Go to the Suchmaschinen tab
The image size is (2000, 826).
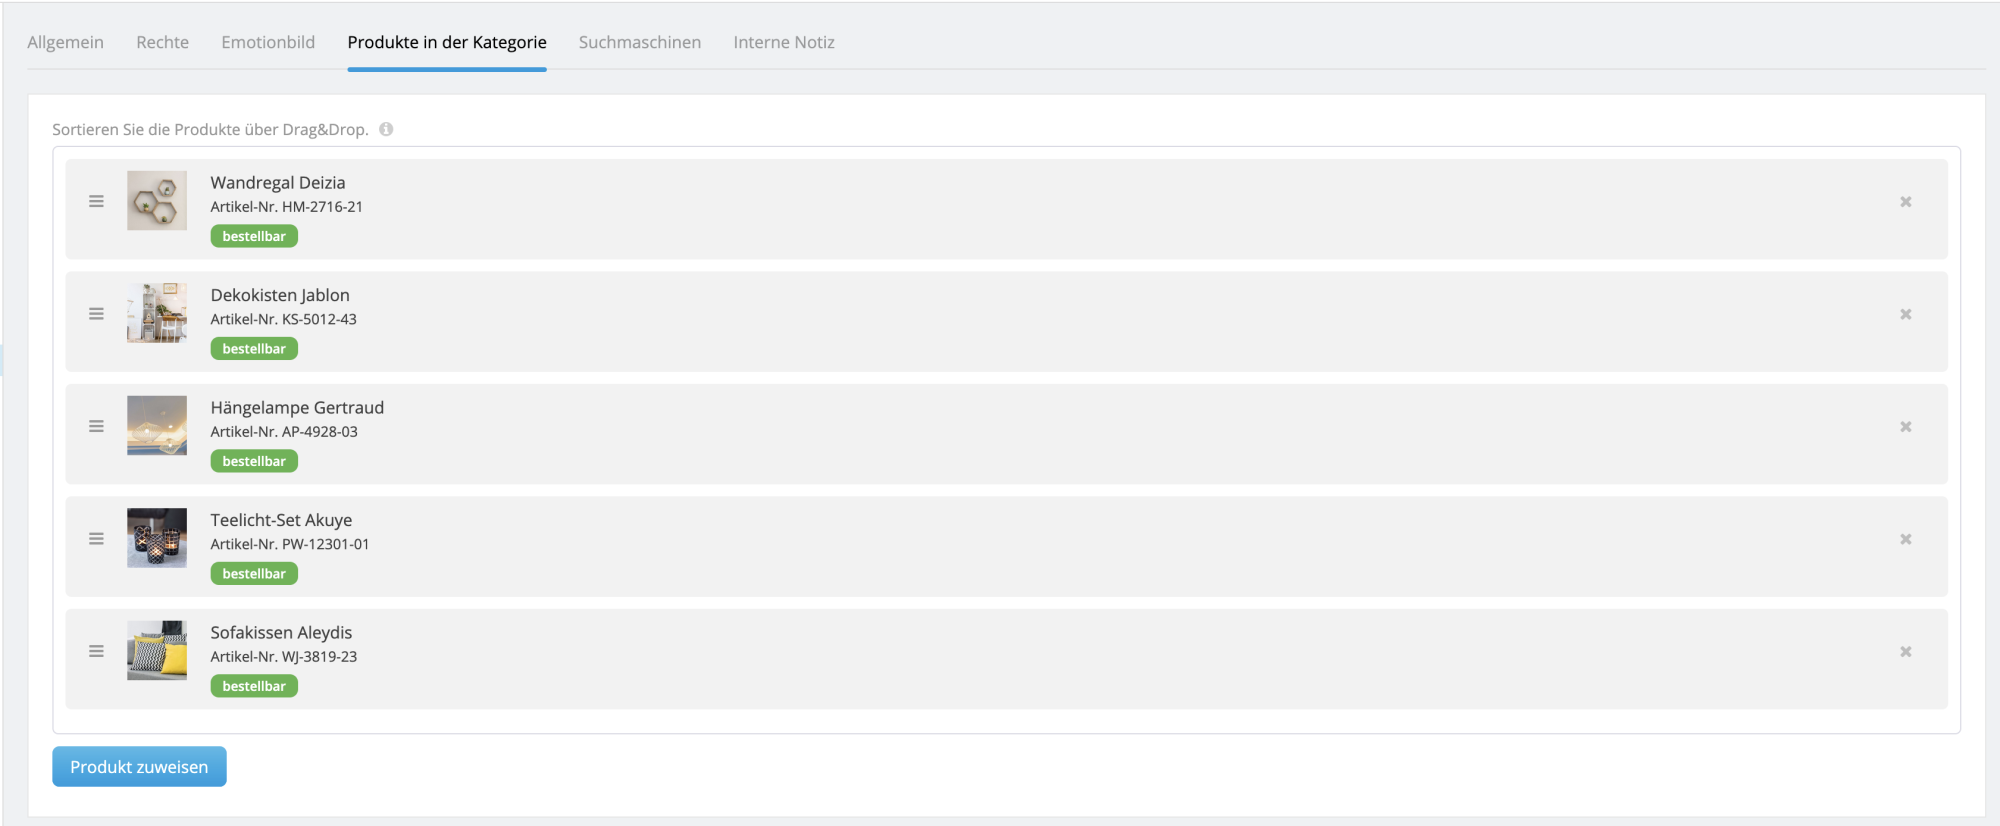[639, 42]
